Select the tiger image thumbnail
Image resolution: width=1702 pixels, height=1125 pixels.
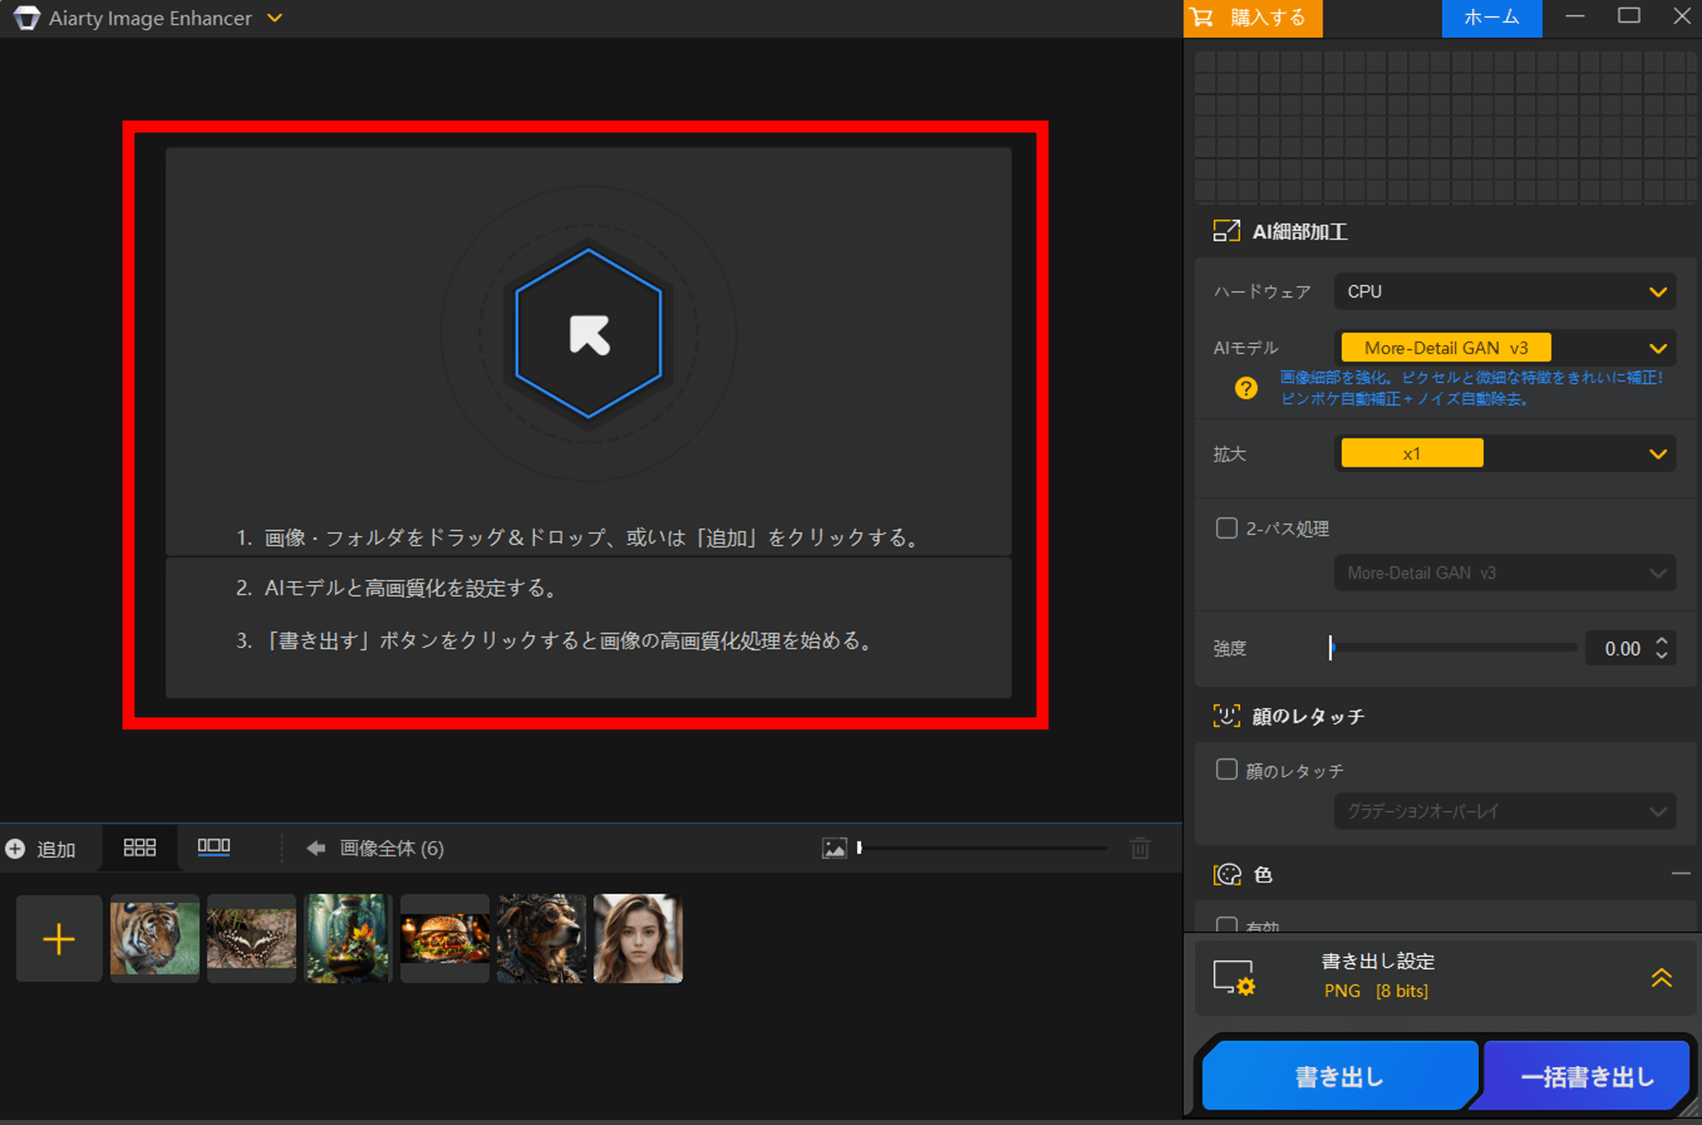tap(155, 938)
